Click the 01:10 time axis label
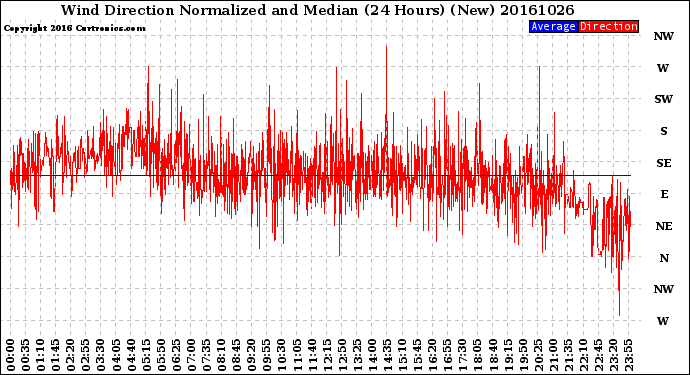 coord(40,355)
